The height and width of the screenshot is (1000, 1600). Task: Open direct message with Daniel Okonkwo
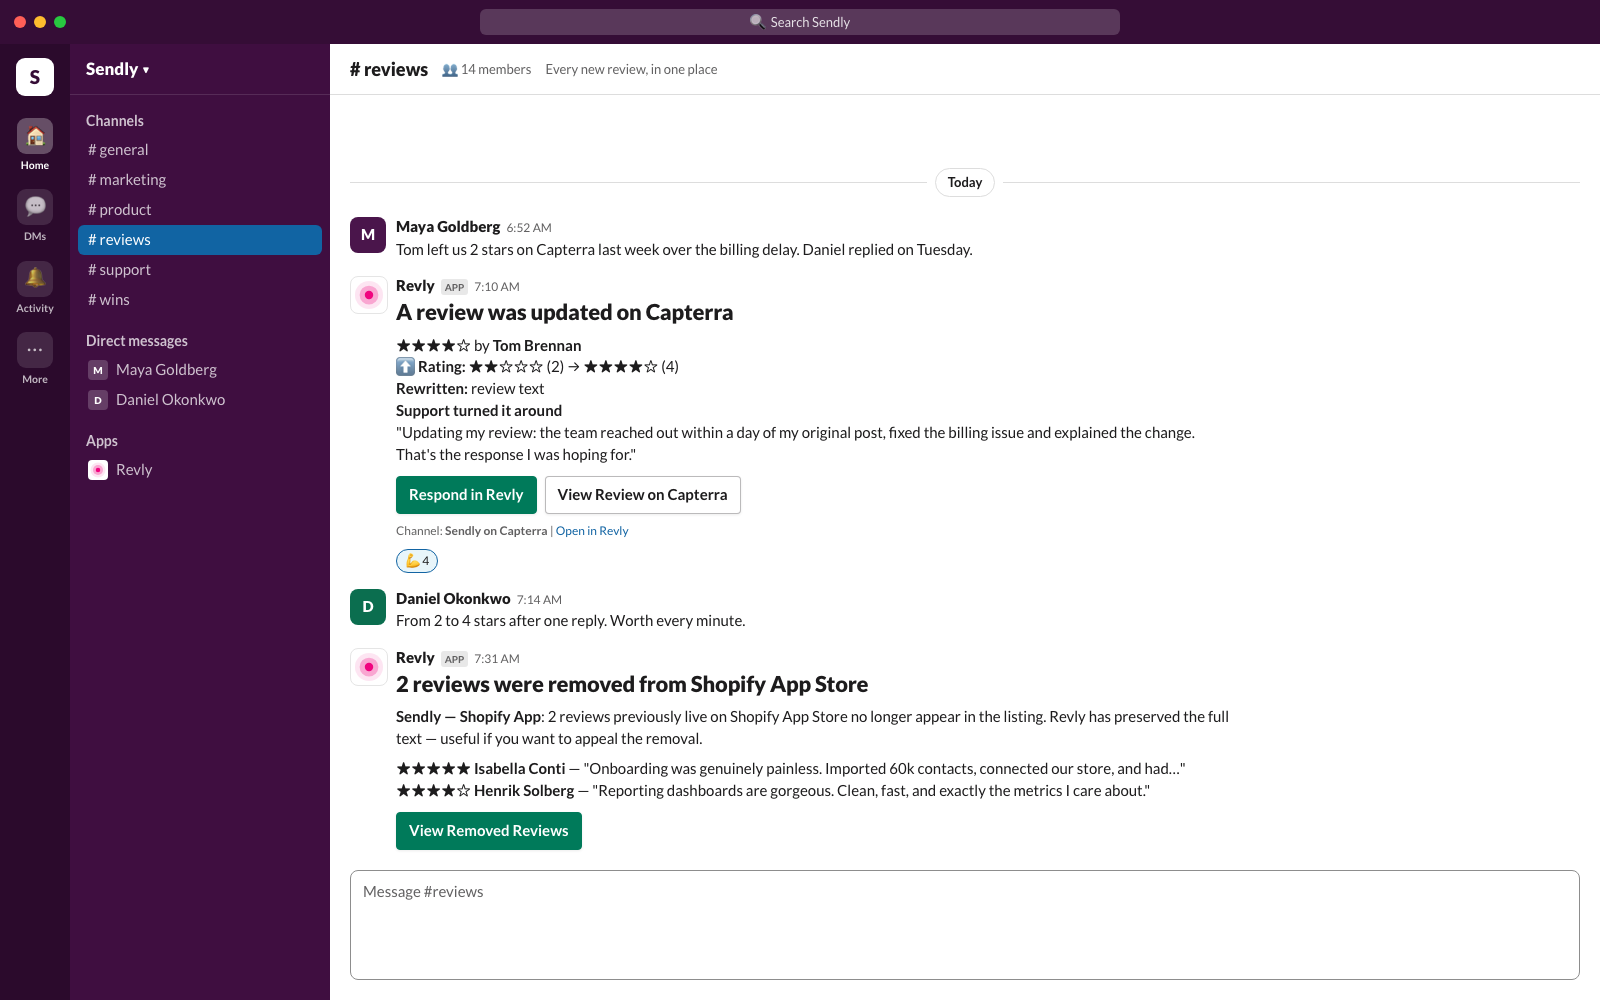pos(200,400)
